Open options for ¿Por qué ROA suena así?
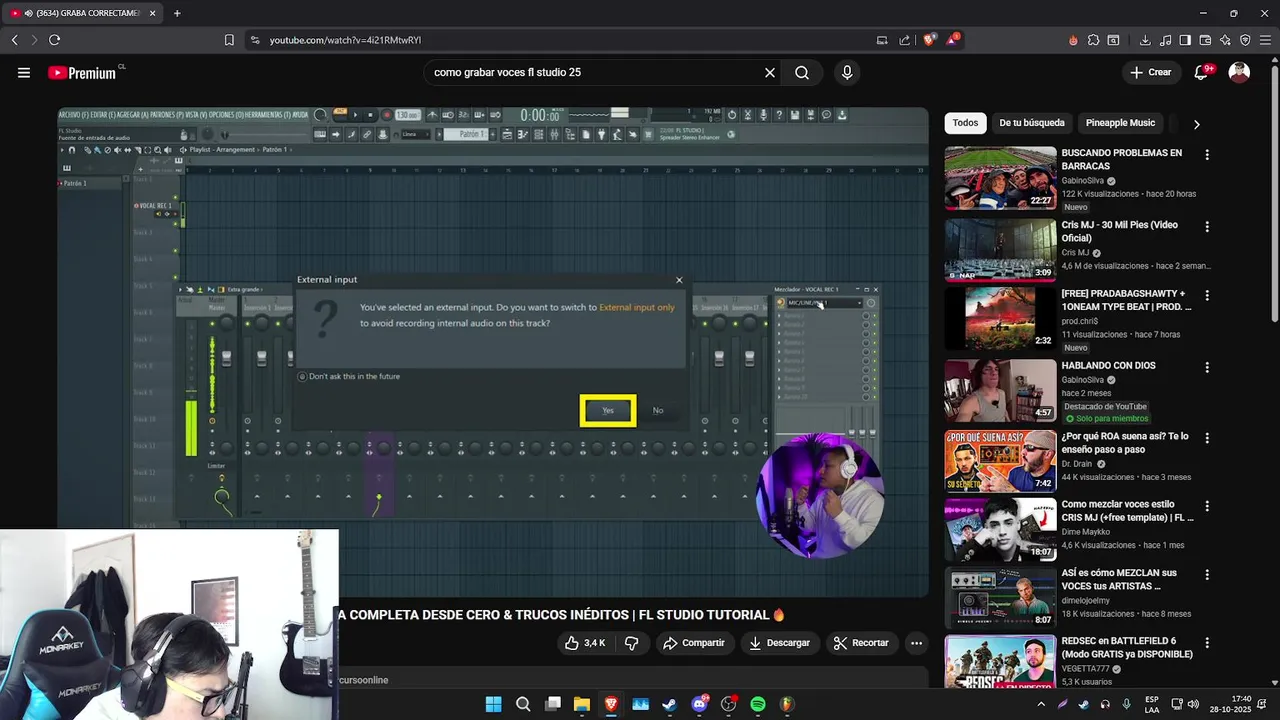This screenshot has width=1280, height=720. 1207,439
